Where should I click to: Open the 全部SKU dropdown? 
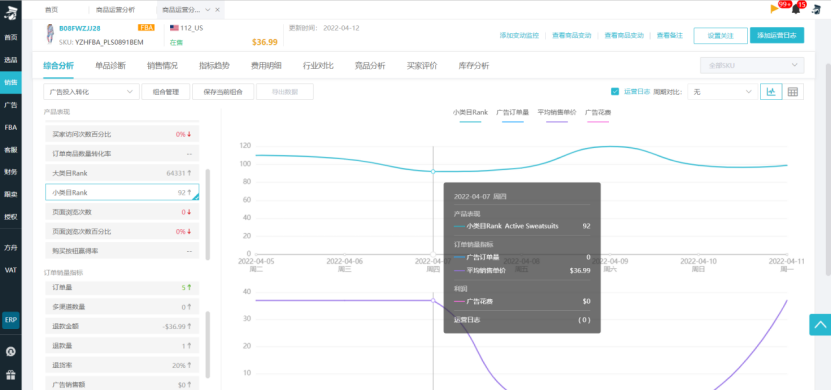coord(752,65)
